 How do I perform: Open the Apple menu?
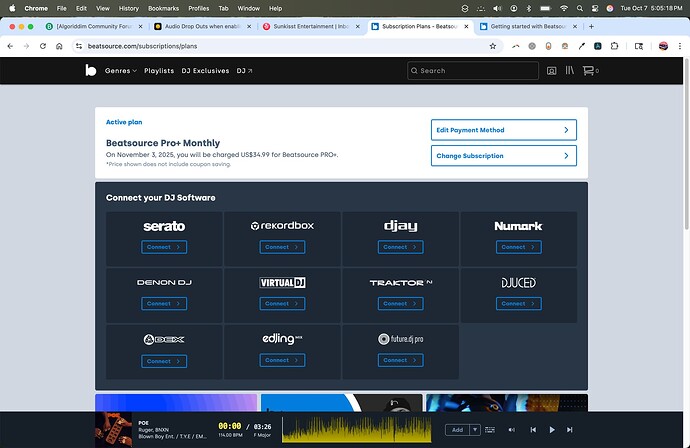[x=12, y=8]
